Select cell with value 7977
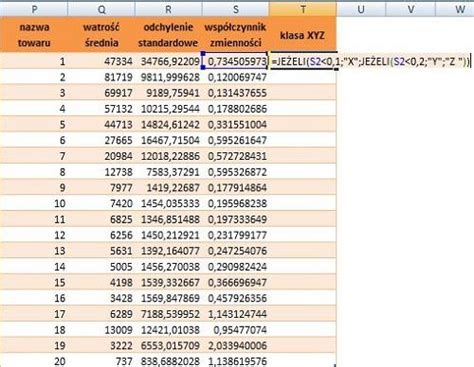Viewport: 474px width, 367px height. click(x=101, y=188)
